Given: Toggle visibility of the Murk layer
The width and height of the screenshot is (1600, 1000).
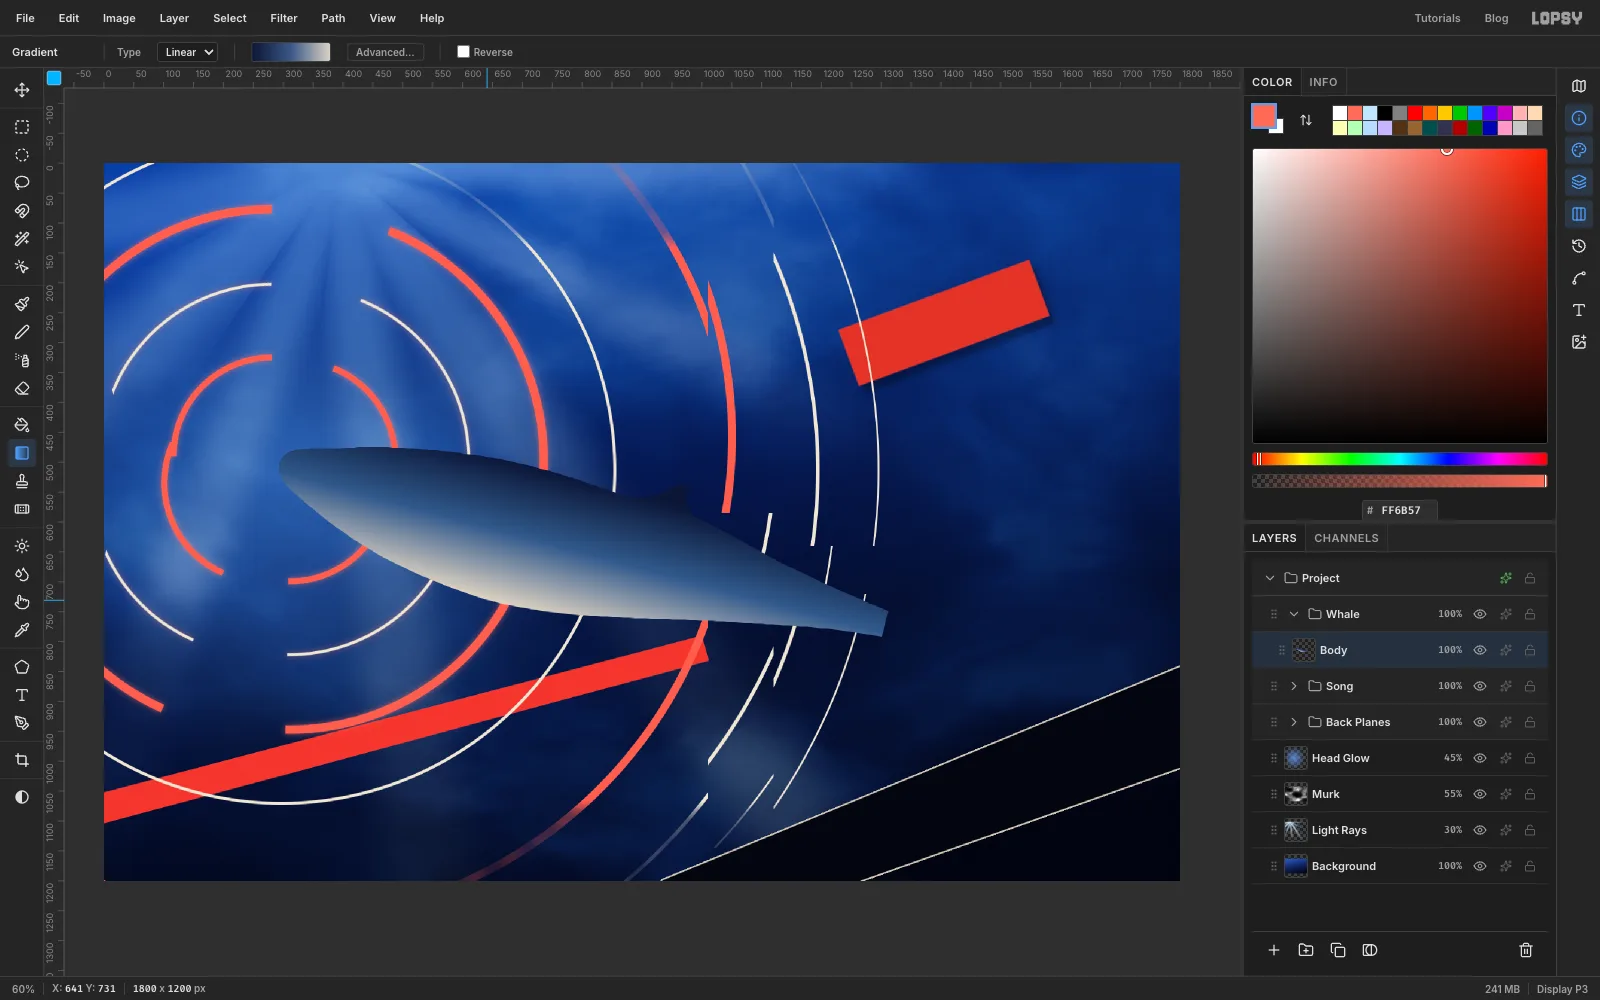Looking at the screenshot, I should [1480, 794].
